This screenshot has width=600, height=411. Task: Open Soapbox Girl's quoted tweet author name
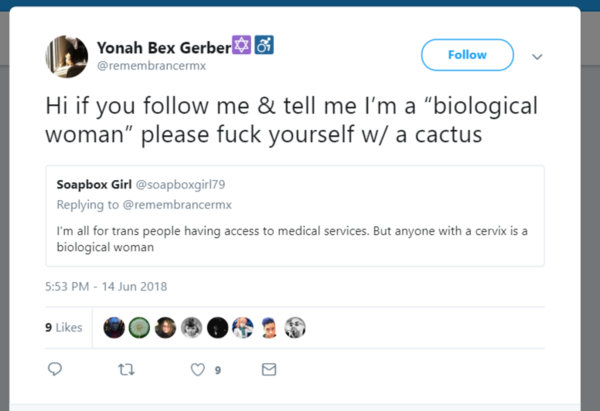coord(93,185)
